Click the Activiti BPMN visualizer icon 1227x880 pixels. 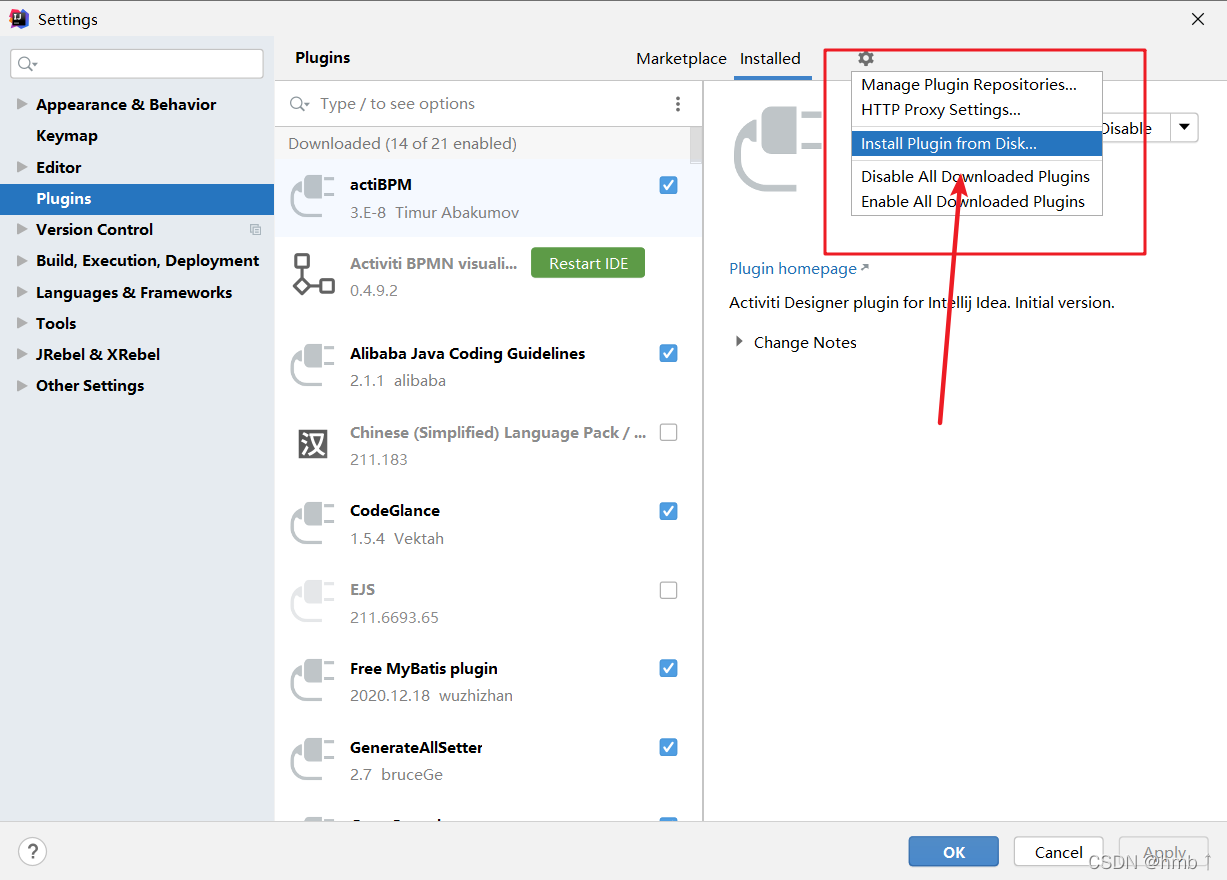313,274
